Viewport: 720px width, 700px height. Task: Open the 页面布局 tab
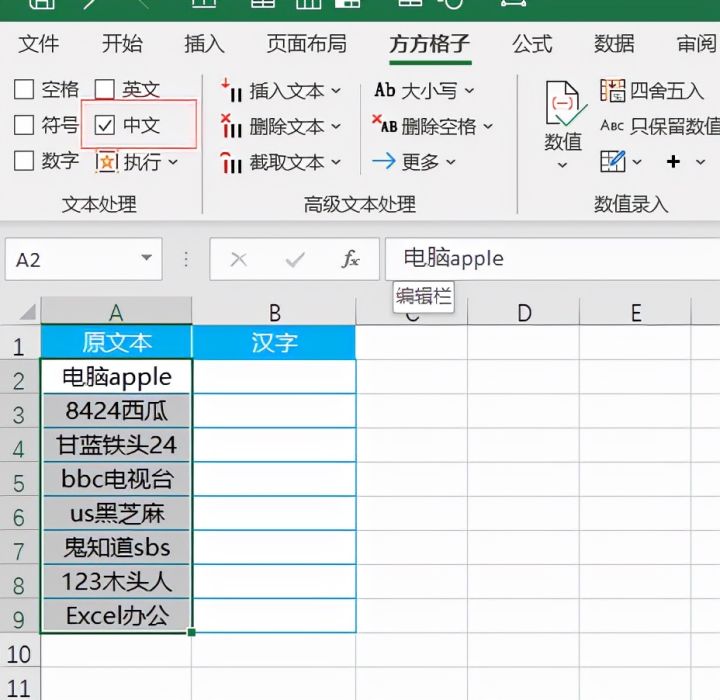(307, 44)
